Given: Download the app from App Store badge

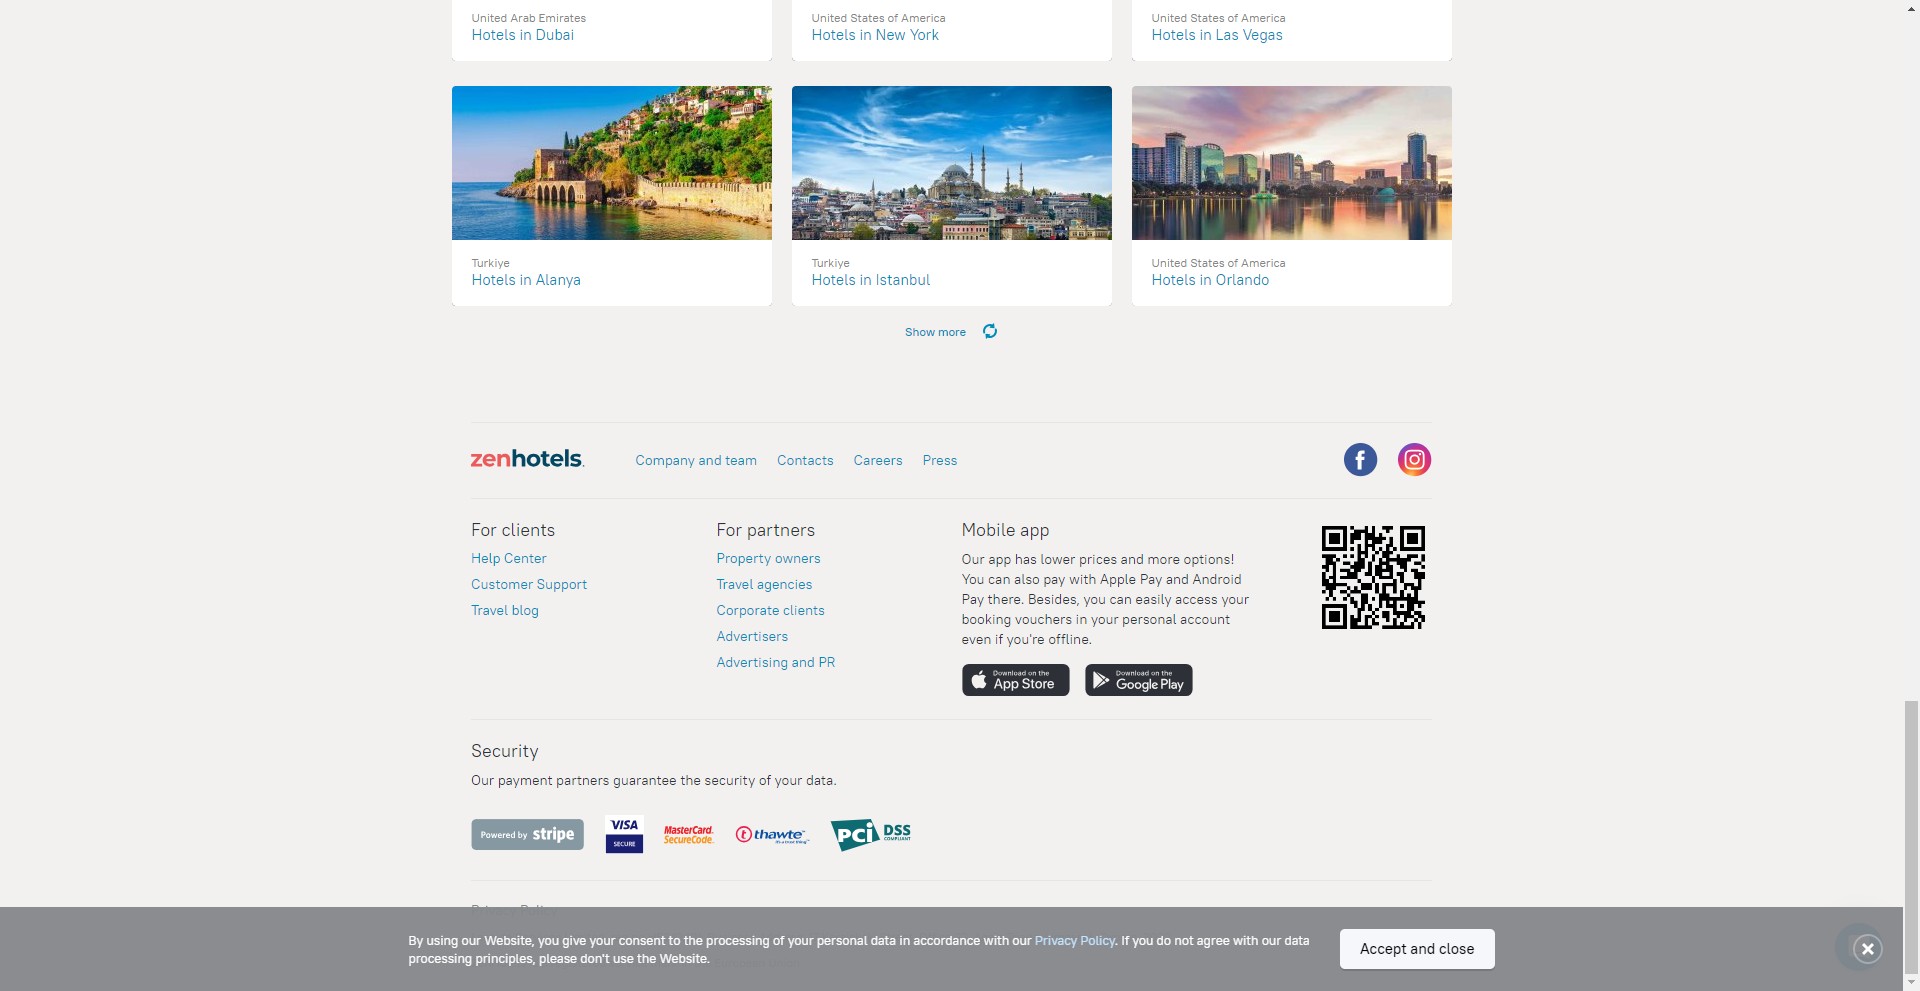Looking at the screenshot, I should tap(1016, 680).
